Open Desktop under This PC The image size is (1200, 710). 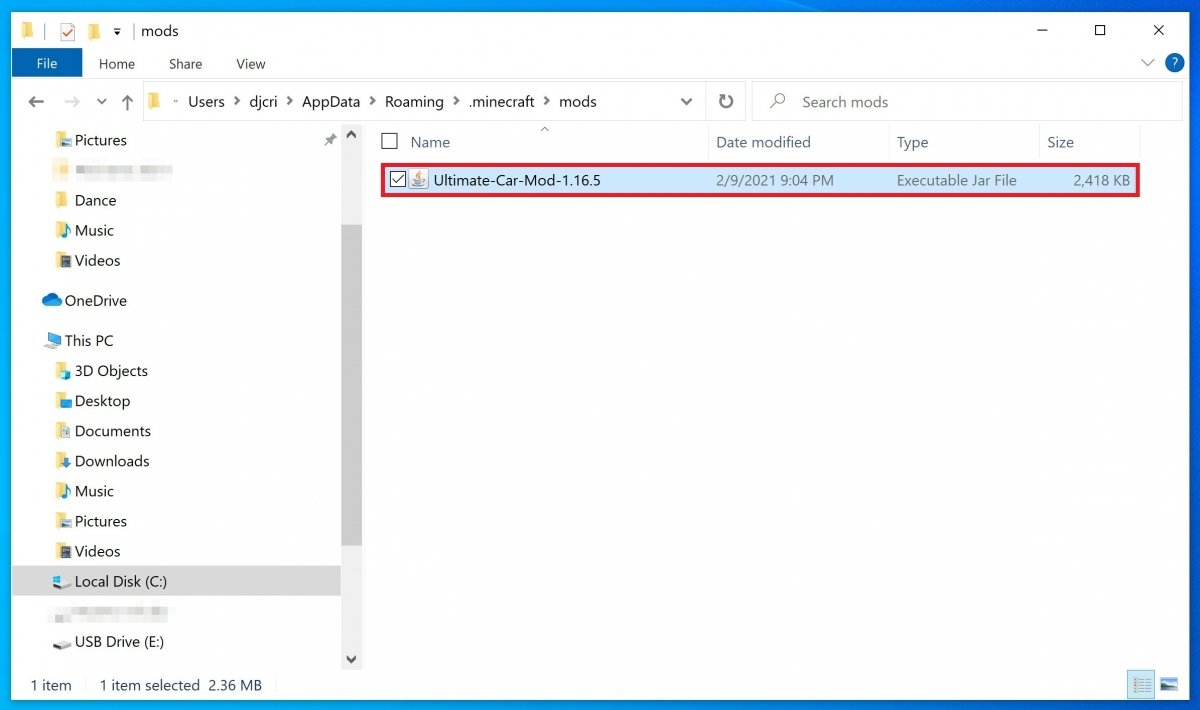[102, 400]
